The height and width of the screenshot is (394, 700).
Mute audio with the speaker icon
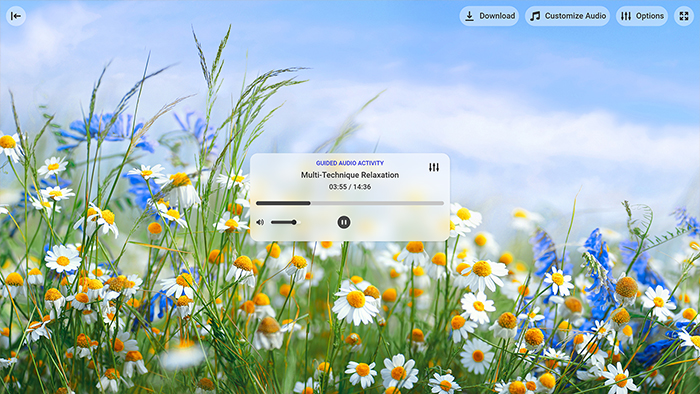pos(260,222)
